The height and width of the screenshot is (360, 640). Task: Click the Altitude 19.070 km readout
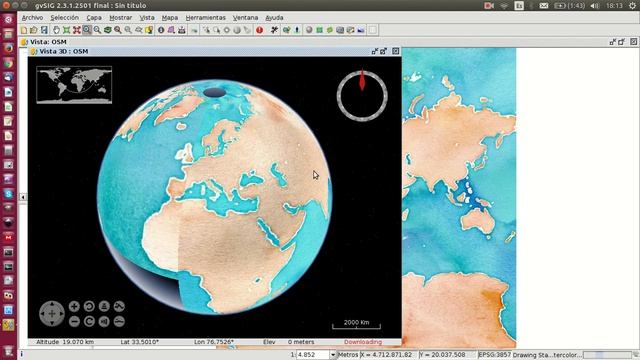[x=65, y=342]
